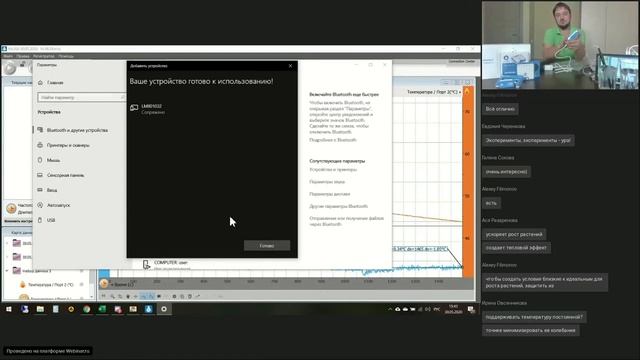Open the Помощь menu in the data logger
This screenshot has height=360, width=640.
(66, 56)
